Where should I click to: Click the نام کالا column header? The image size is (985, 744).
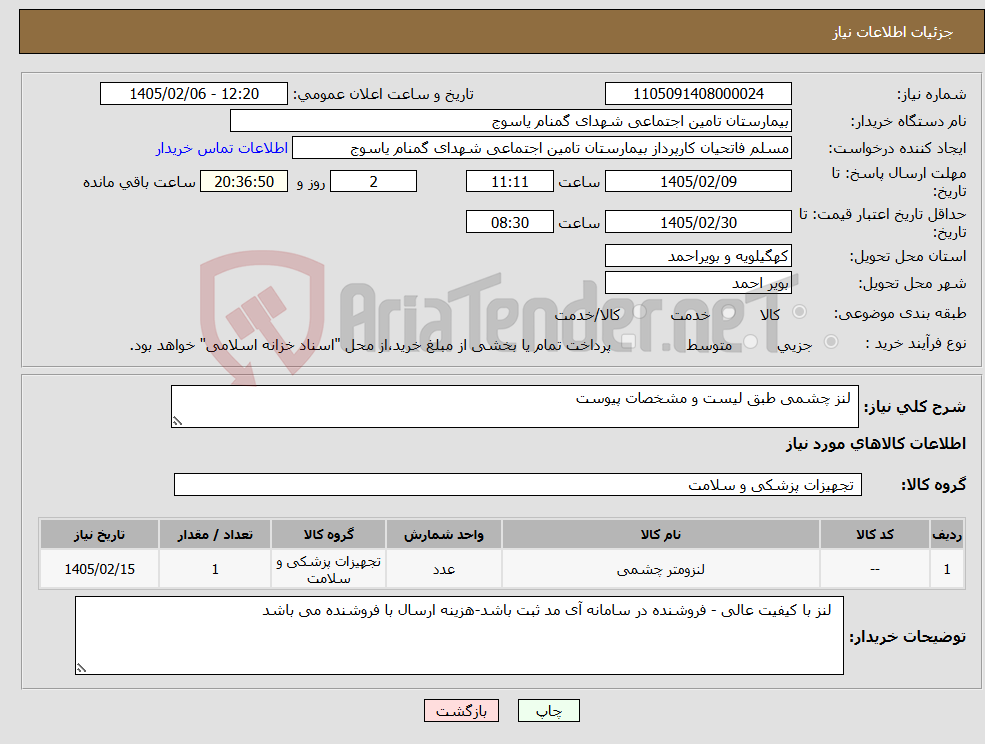[660, 534]
